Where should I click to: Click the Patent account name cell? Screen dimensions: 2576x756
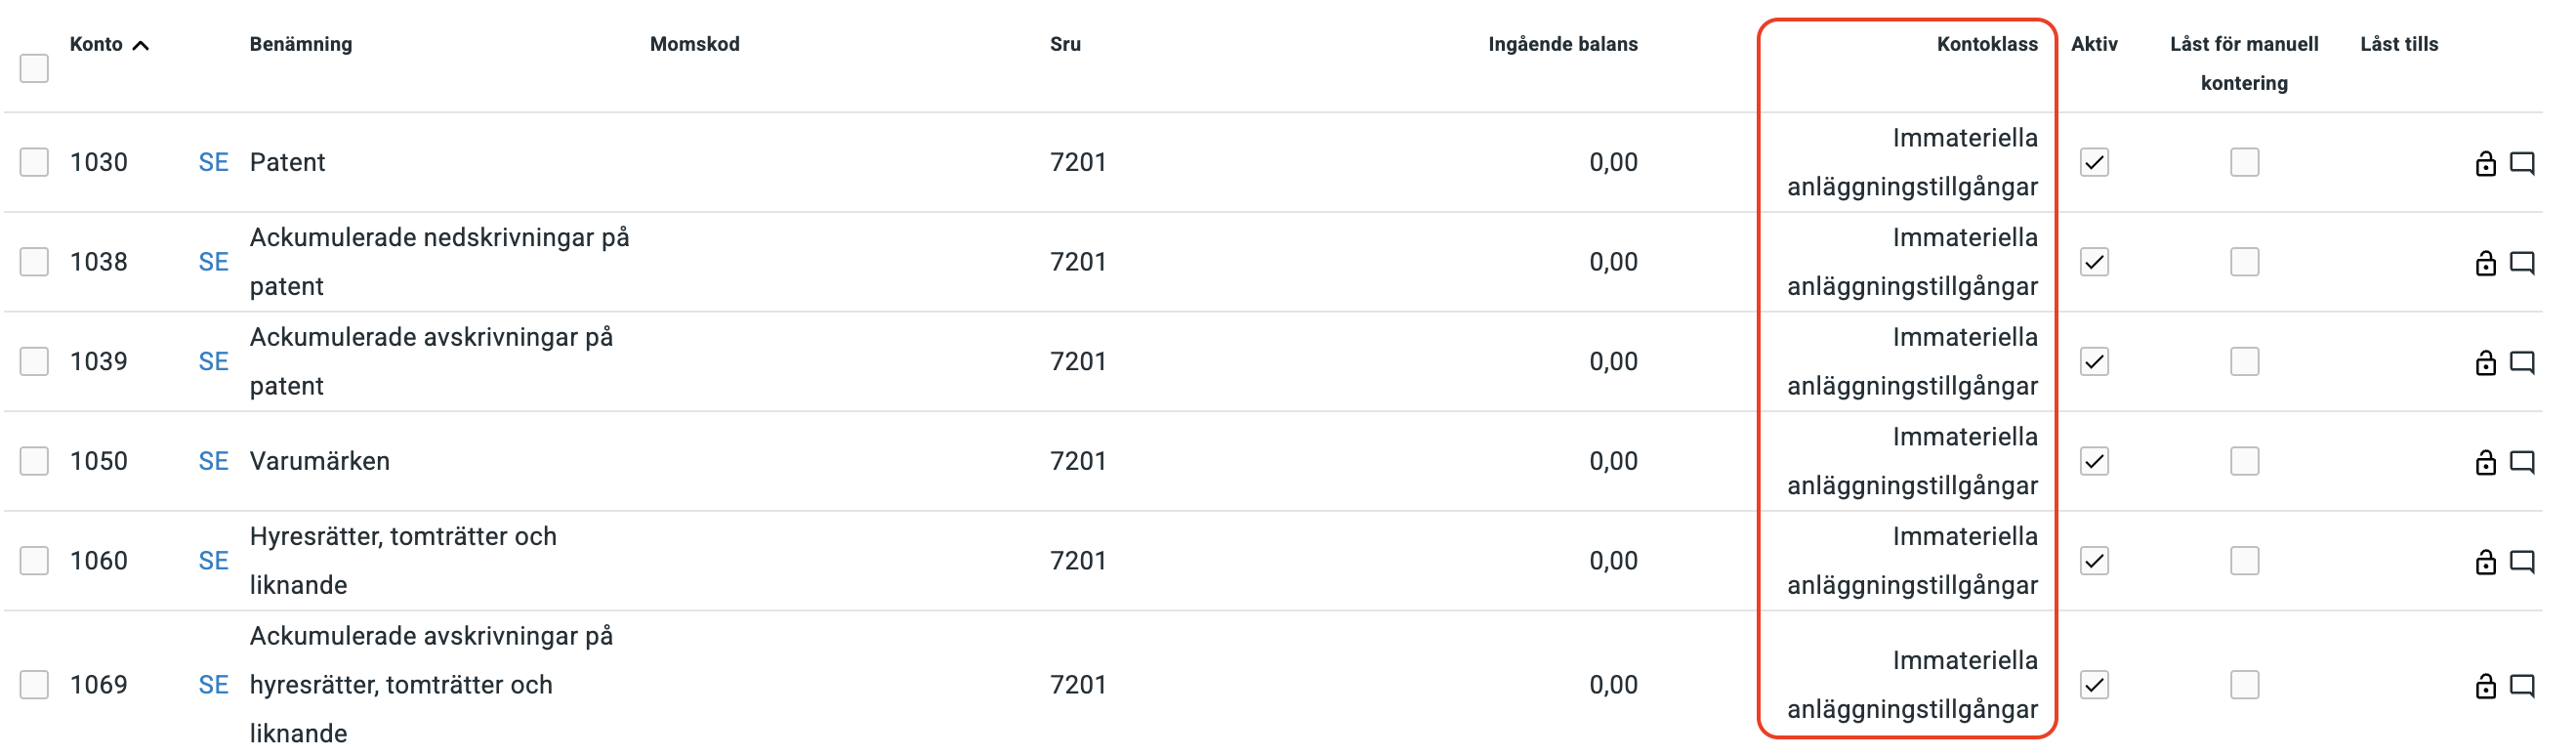pyautogui.click(x=287, y=162)
